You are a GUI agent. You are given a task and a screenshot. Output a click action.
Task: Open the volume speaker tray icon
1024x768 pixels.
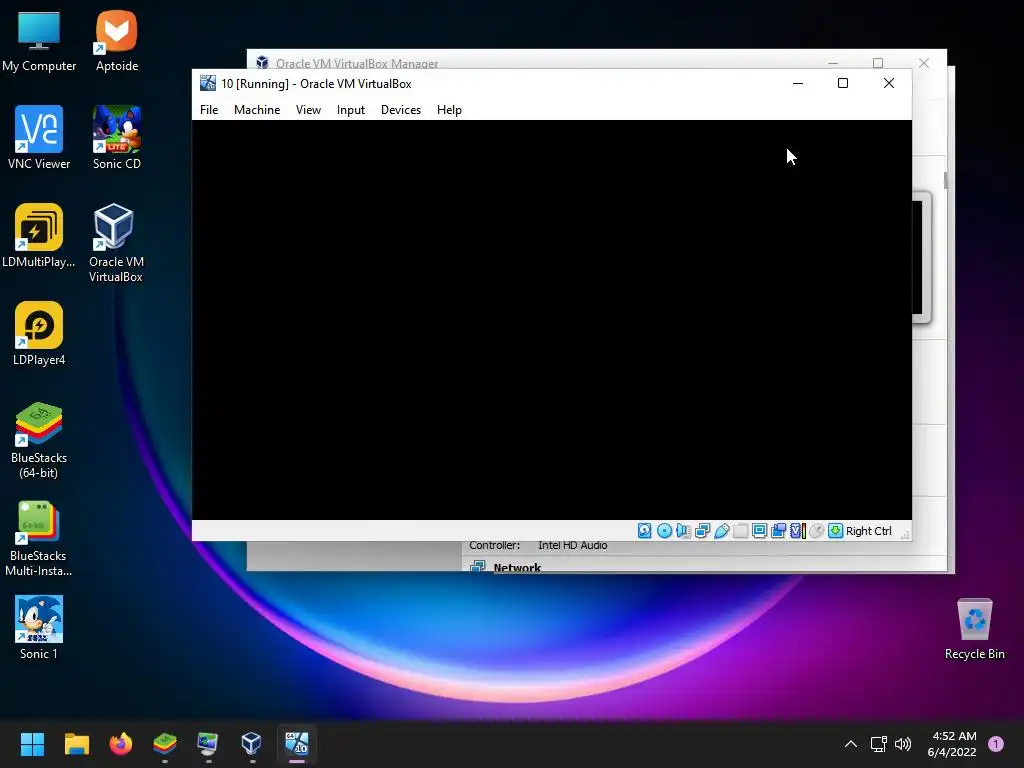tap(903, 744)
